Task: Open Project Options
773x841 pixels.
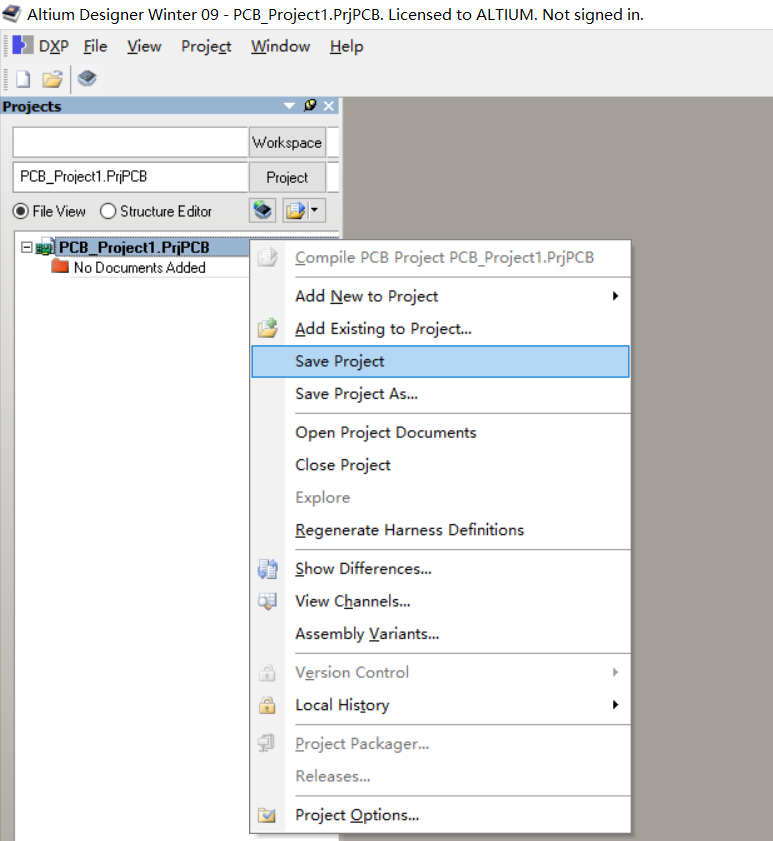Action: 440,815
